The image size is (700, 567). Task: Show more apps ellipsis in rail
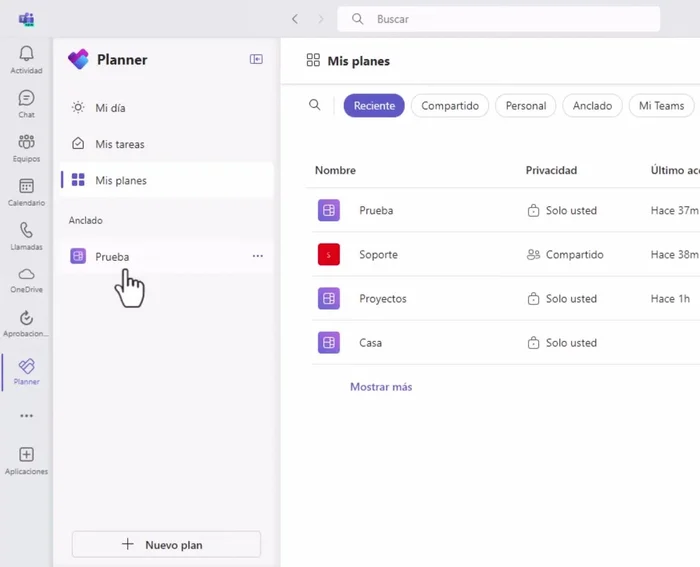coord(26,416)
